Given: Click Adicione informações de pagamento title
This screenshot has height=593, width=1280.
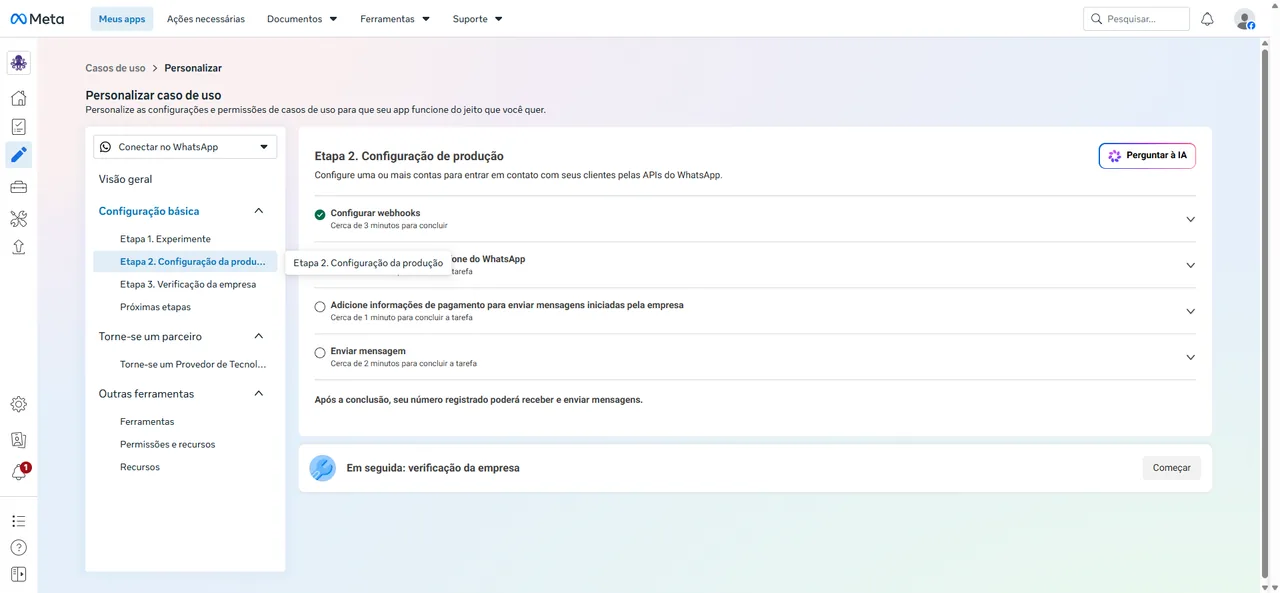Looking at the screenshot, I should (507, 305).
